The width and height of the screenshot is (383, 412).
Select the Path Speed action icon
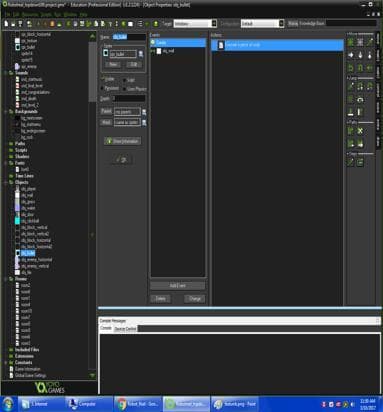360,144
